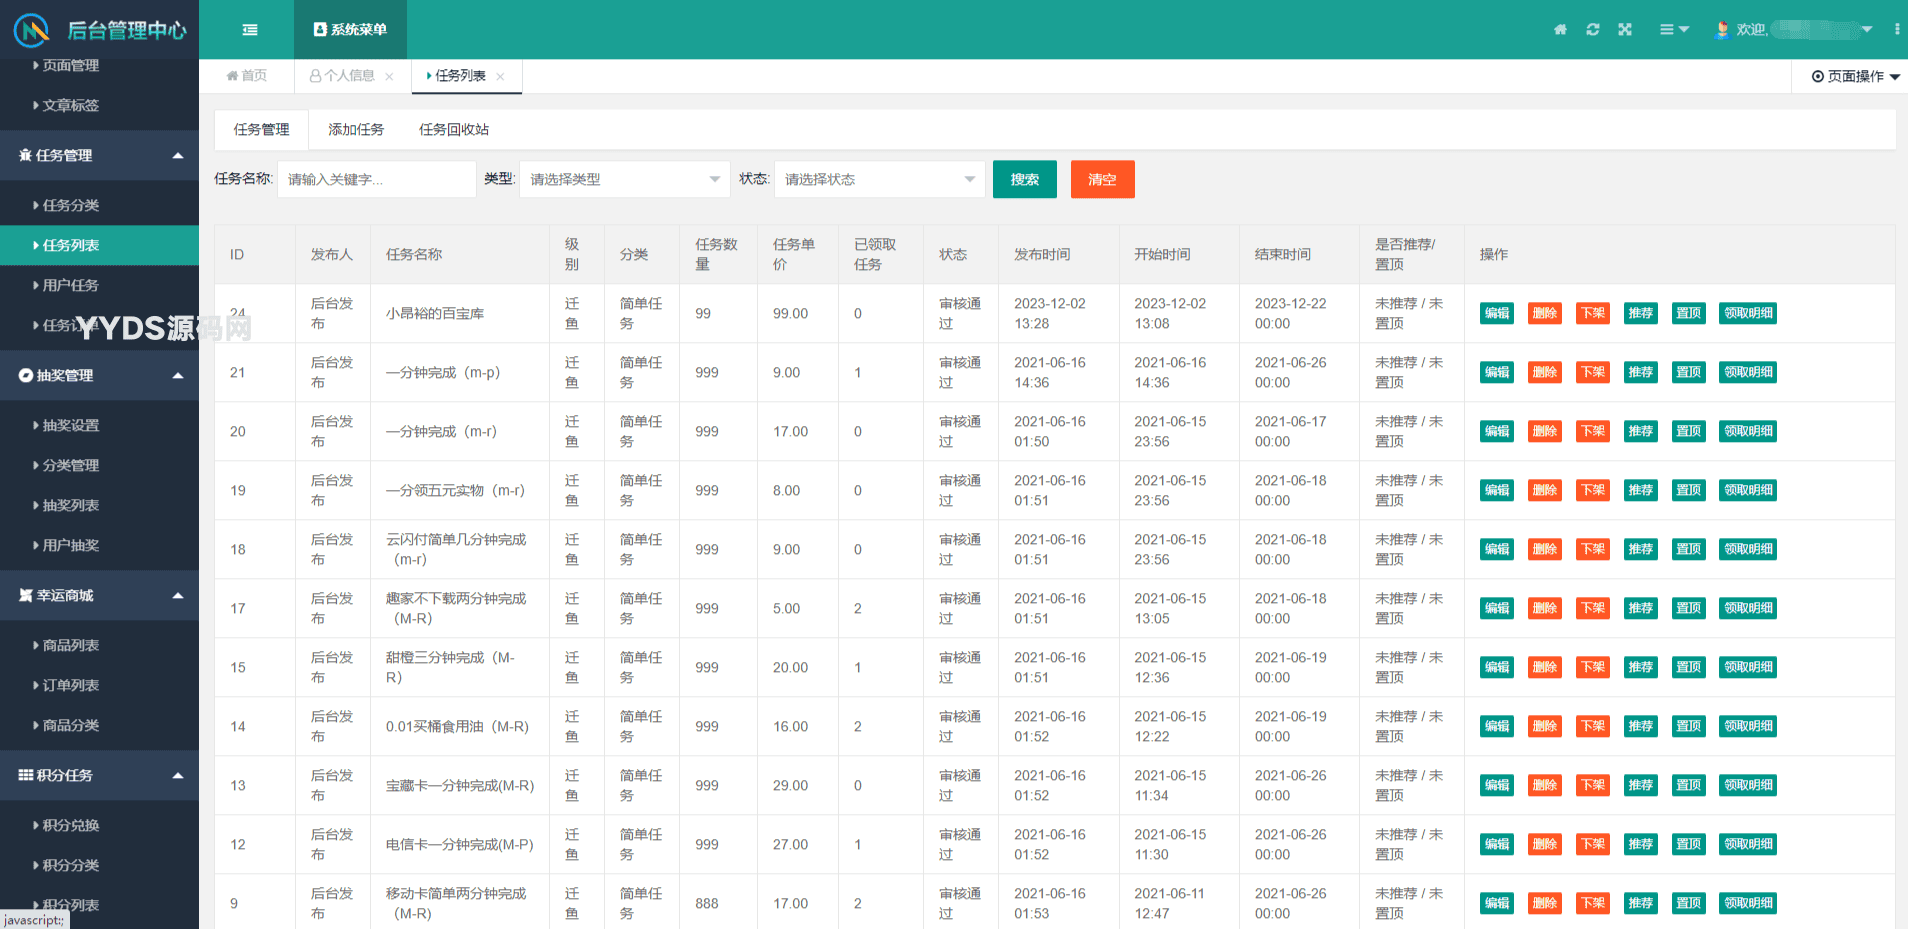The width and height of the screenshot is (1908, 929).
Task: Open 文章标签 in the sidebar
Action: pyautogui.click(x=100, y=105)
